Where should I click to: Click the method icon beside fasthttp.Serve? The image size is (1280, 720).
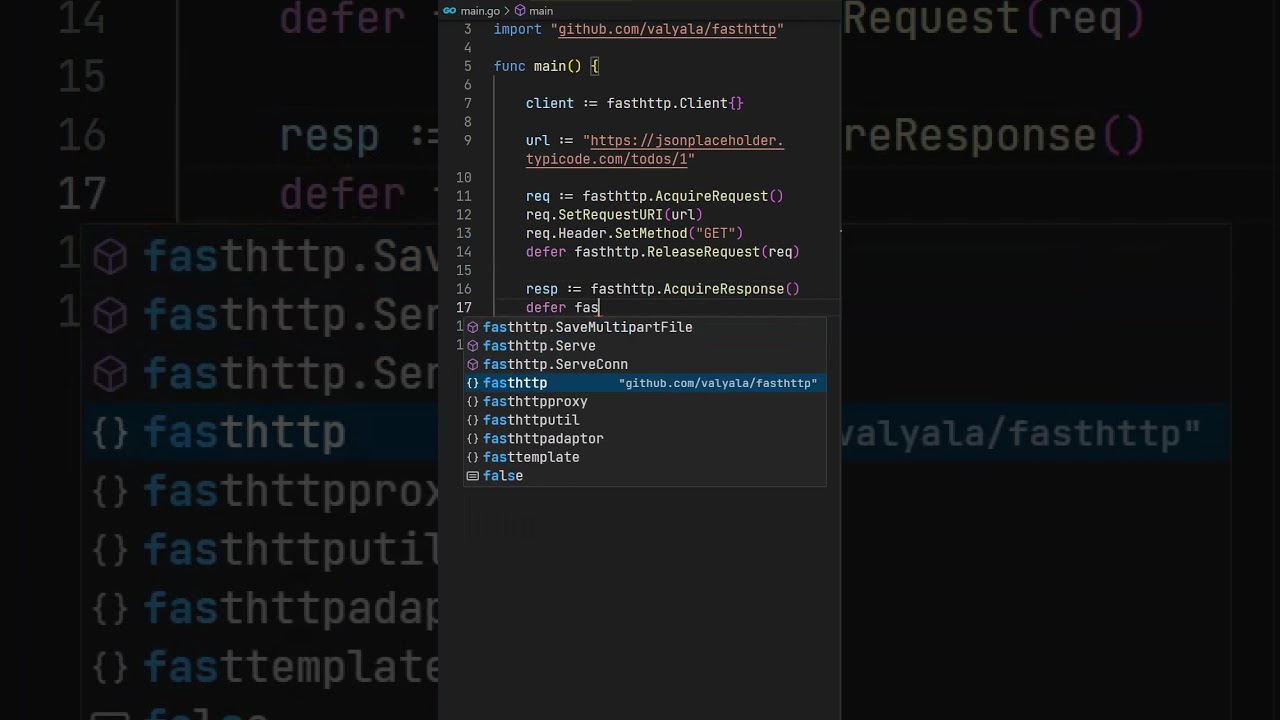pos(473,346)
